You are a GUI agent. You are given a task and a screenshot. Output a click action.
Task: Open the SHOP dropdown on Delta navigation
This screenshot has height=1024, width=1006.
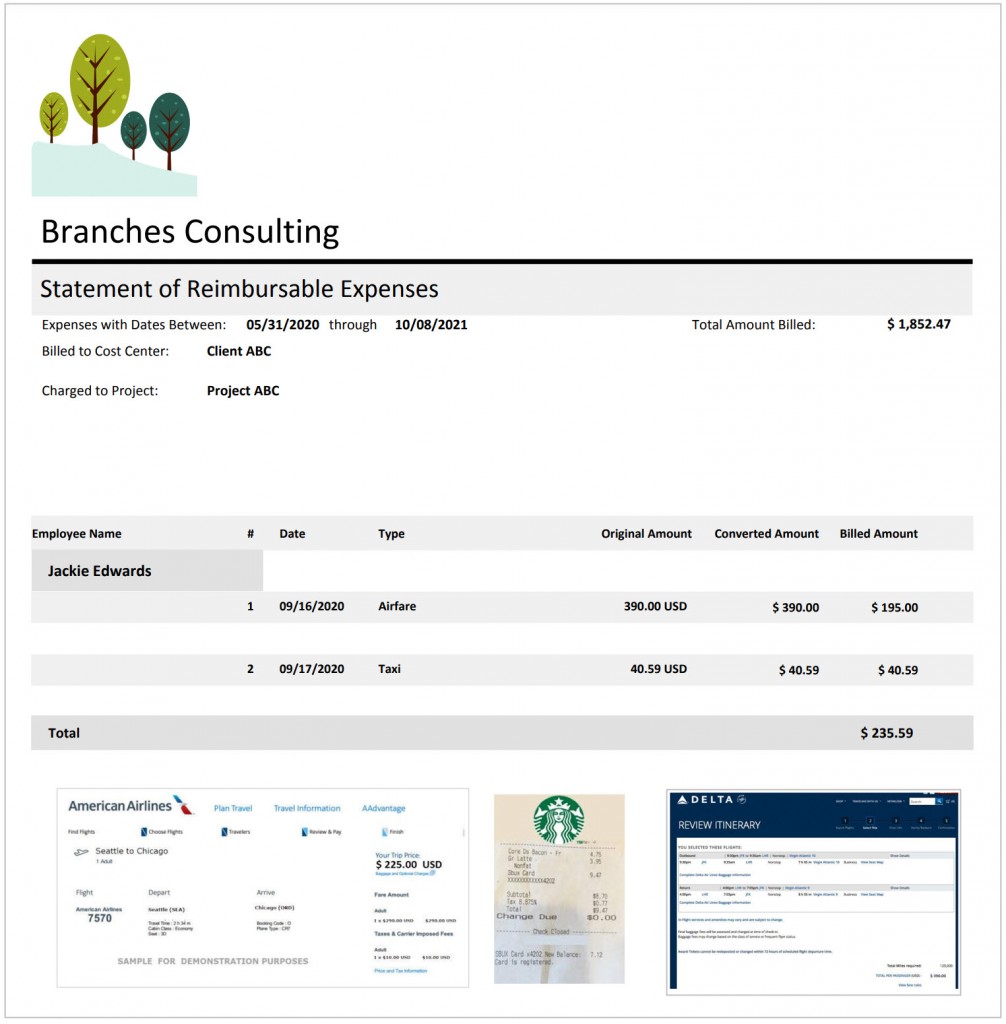tap(840, 800)
